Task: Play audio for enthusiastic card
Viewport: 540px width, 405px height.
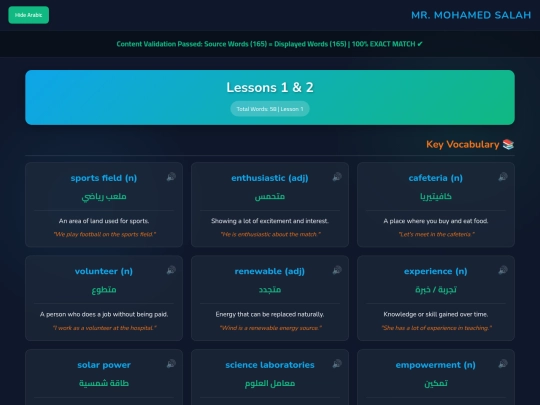Action: point(337,177)
